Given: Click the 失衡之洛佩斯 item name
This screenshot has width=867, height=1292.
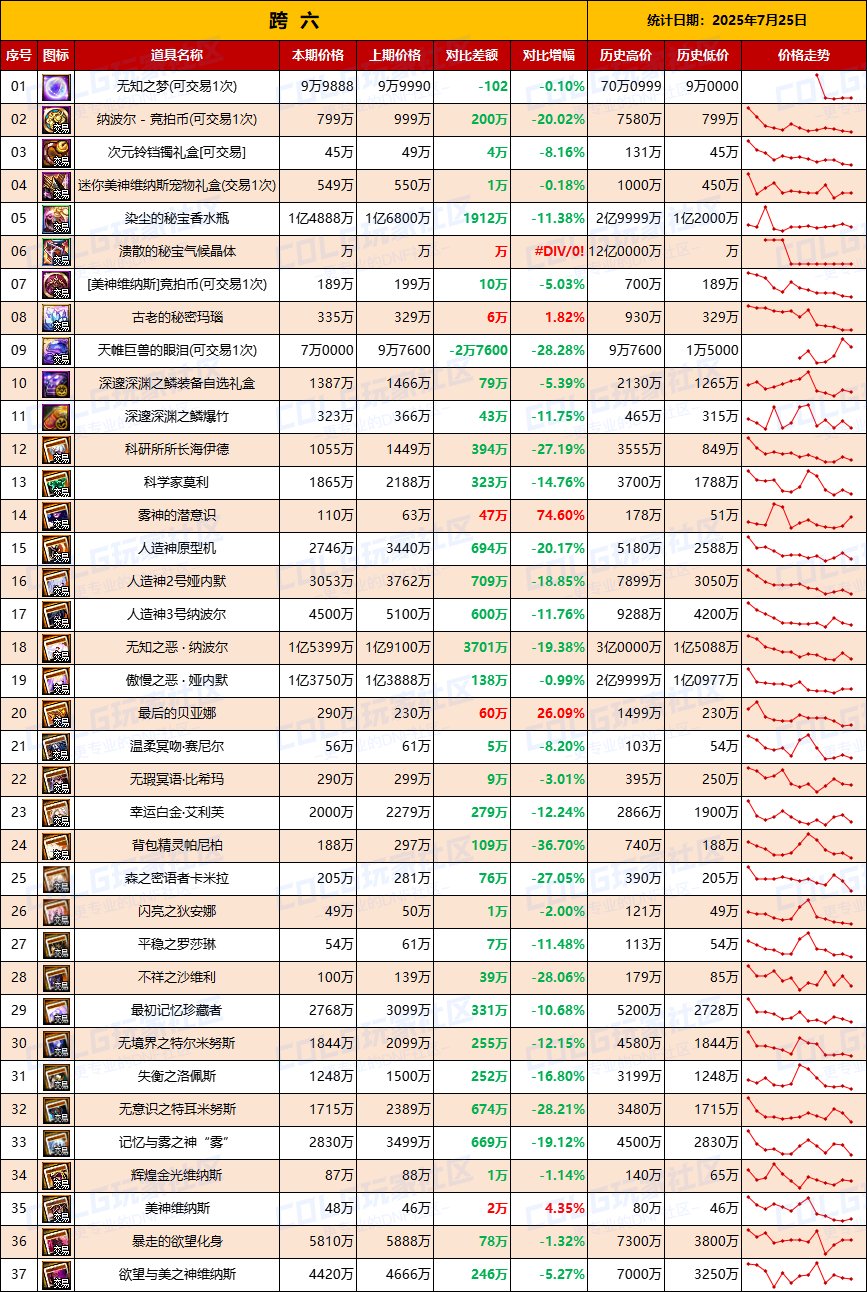Looking at the screenshot, I should (176, 1077).
